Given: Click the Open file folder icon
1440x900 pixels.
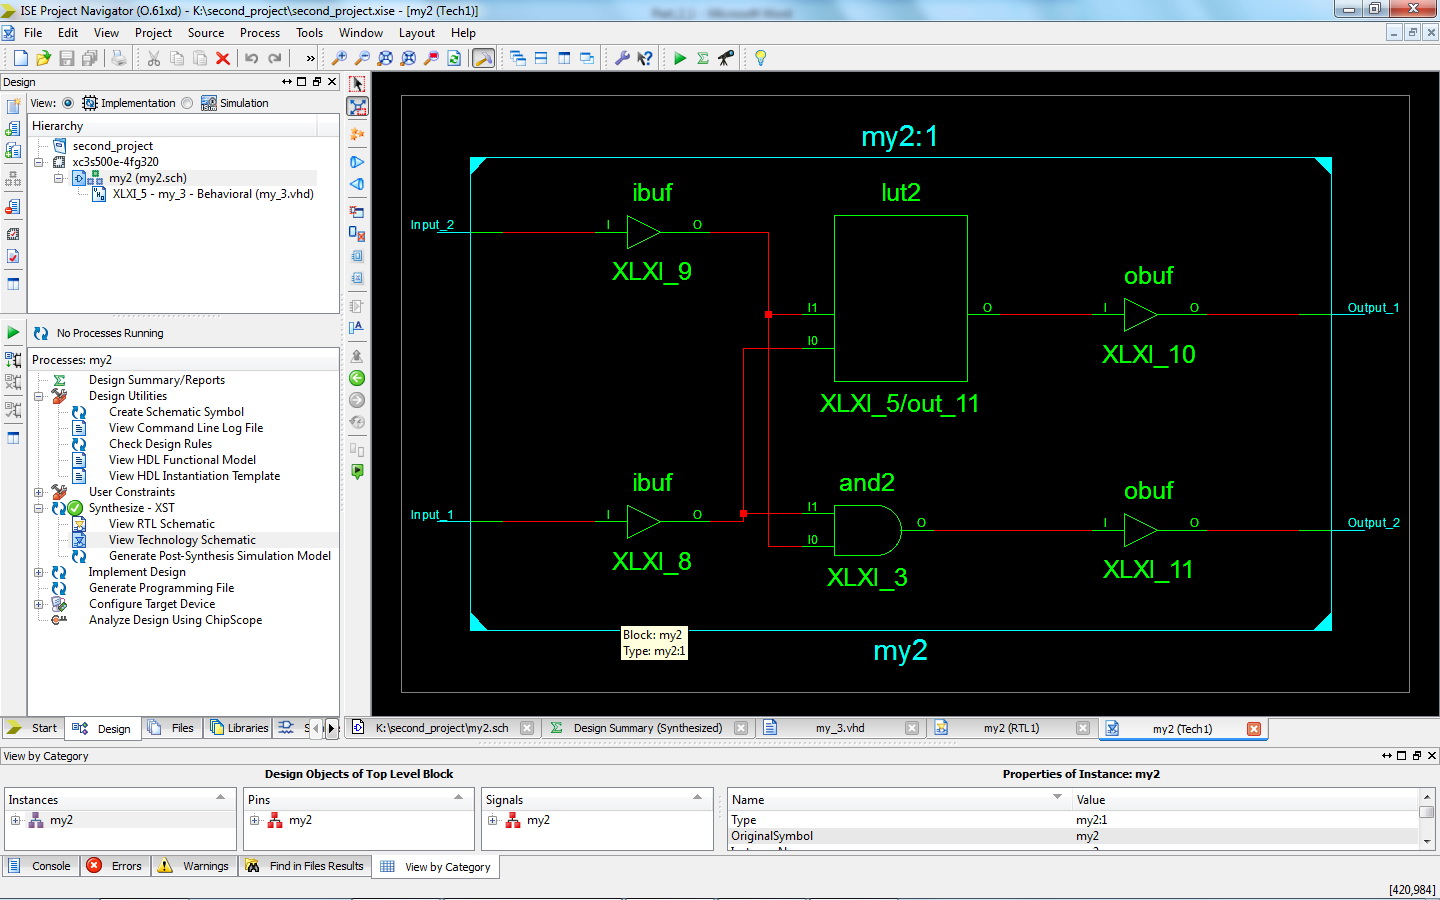Looking at the screenshot, I should [x=43, y=58].
